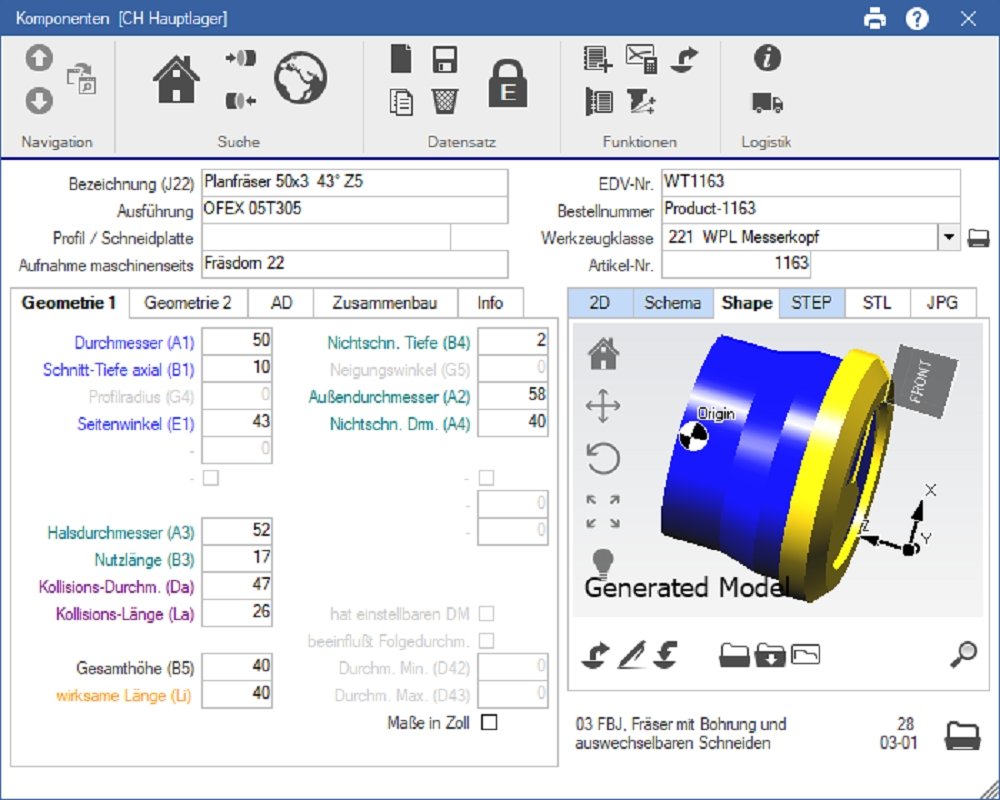Image resolution: width=1000 pixels, height=800 pixels.
Task: Click the Außendurchmesser (A2) value field
Action: [x=513, y=396]
